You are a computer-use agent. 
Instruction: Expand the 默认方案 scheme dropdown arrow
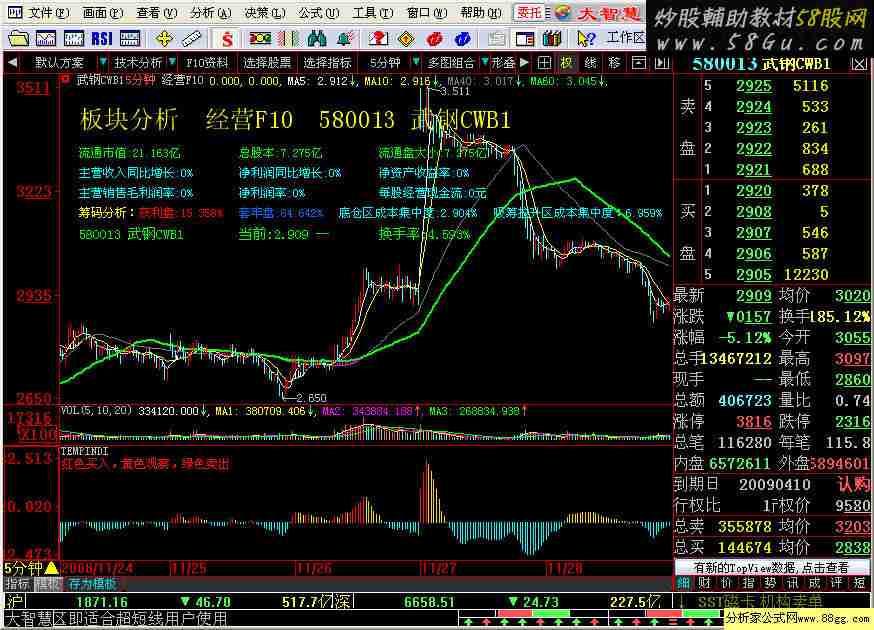tap(103, 62)
